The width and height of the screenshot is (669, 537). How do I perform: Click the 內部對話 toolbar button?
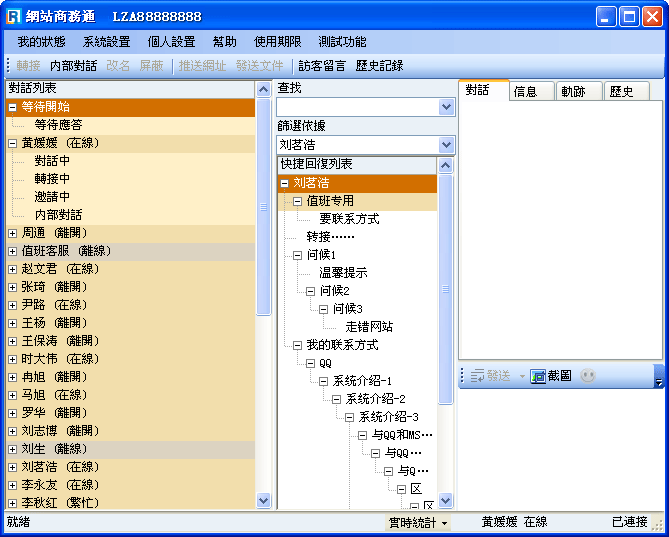[x=73, y=66]
